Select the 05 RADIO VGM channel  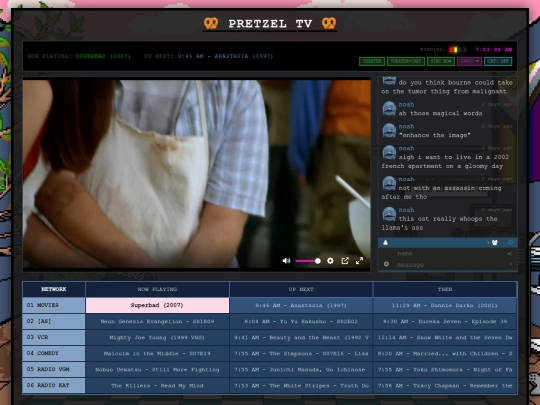54,370
